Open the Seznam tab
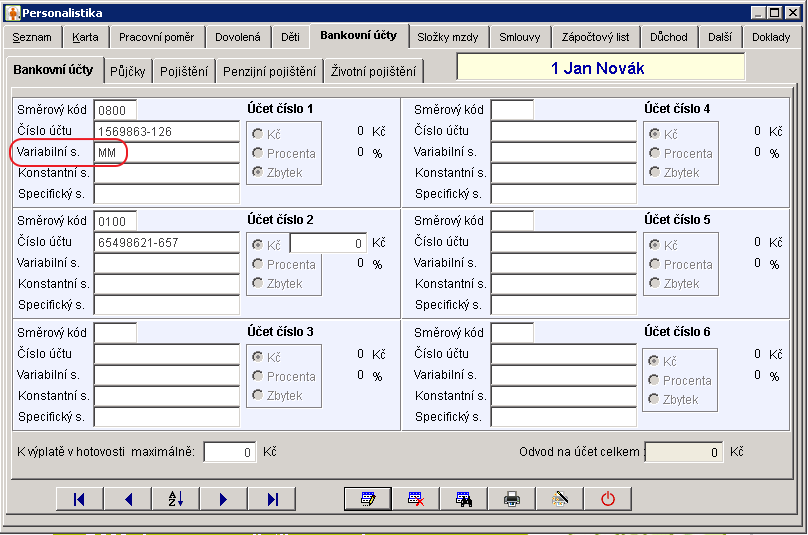Viewport: 808px width, 535px height. coord(32,37)
